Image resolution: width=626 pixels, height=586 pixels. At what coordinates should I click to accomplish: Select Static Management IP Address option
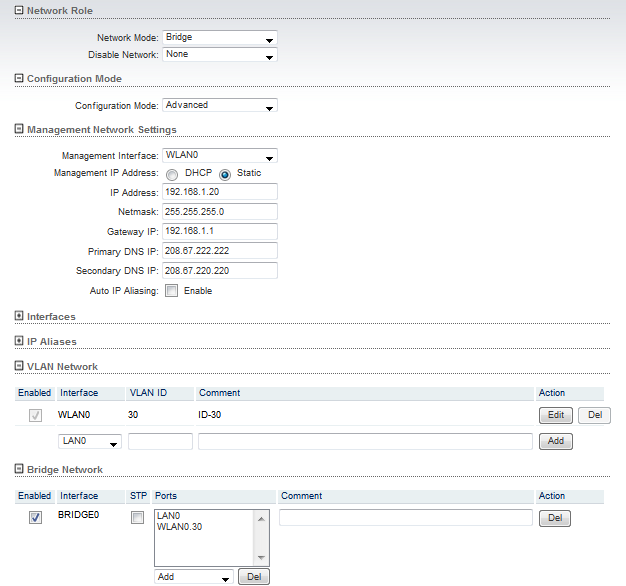pos(225,174)
